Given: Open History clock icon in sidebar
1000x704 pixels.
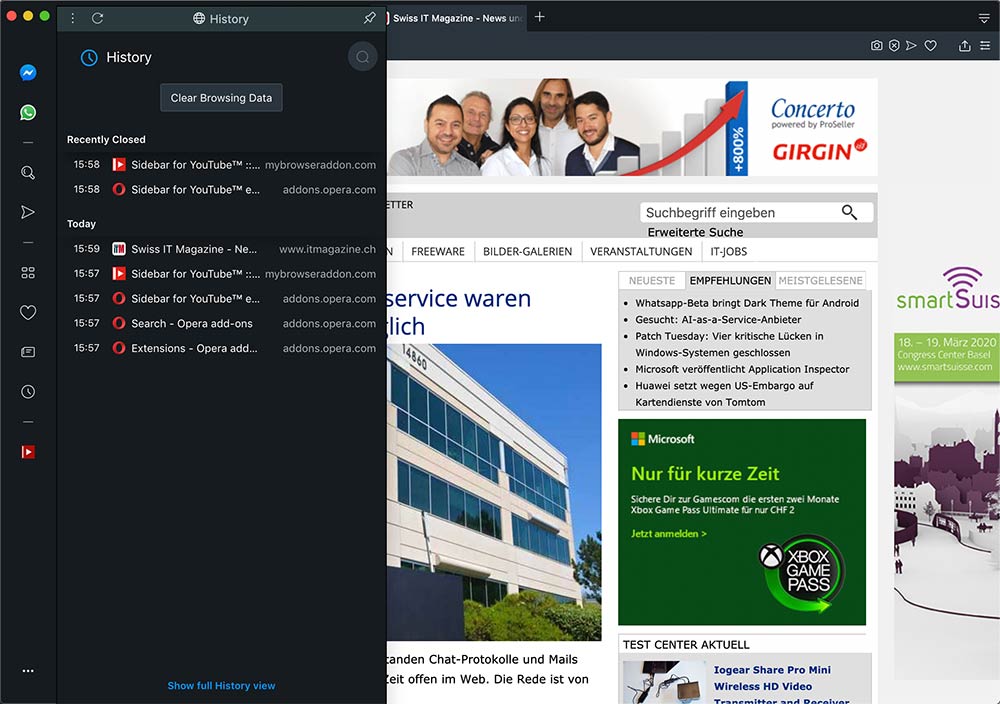Looking at the screenshot, I should pos(27,392).
